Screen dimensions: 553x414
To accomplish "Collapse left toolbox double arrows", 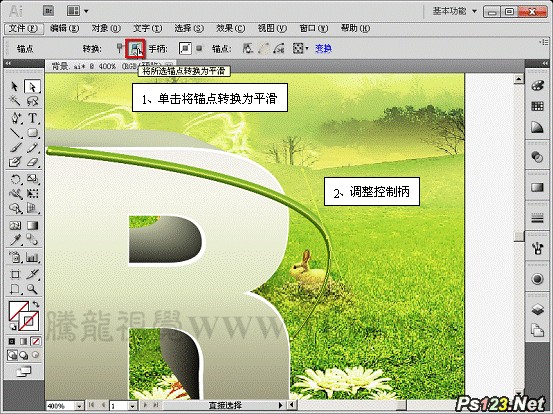I will coord(8,63).
